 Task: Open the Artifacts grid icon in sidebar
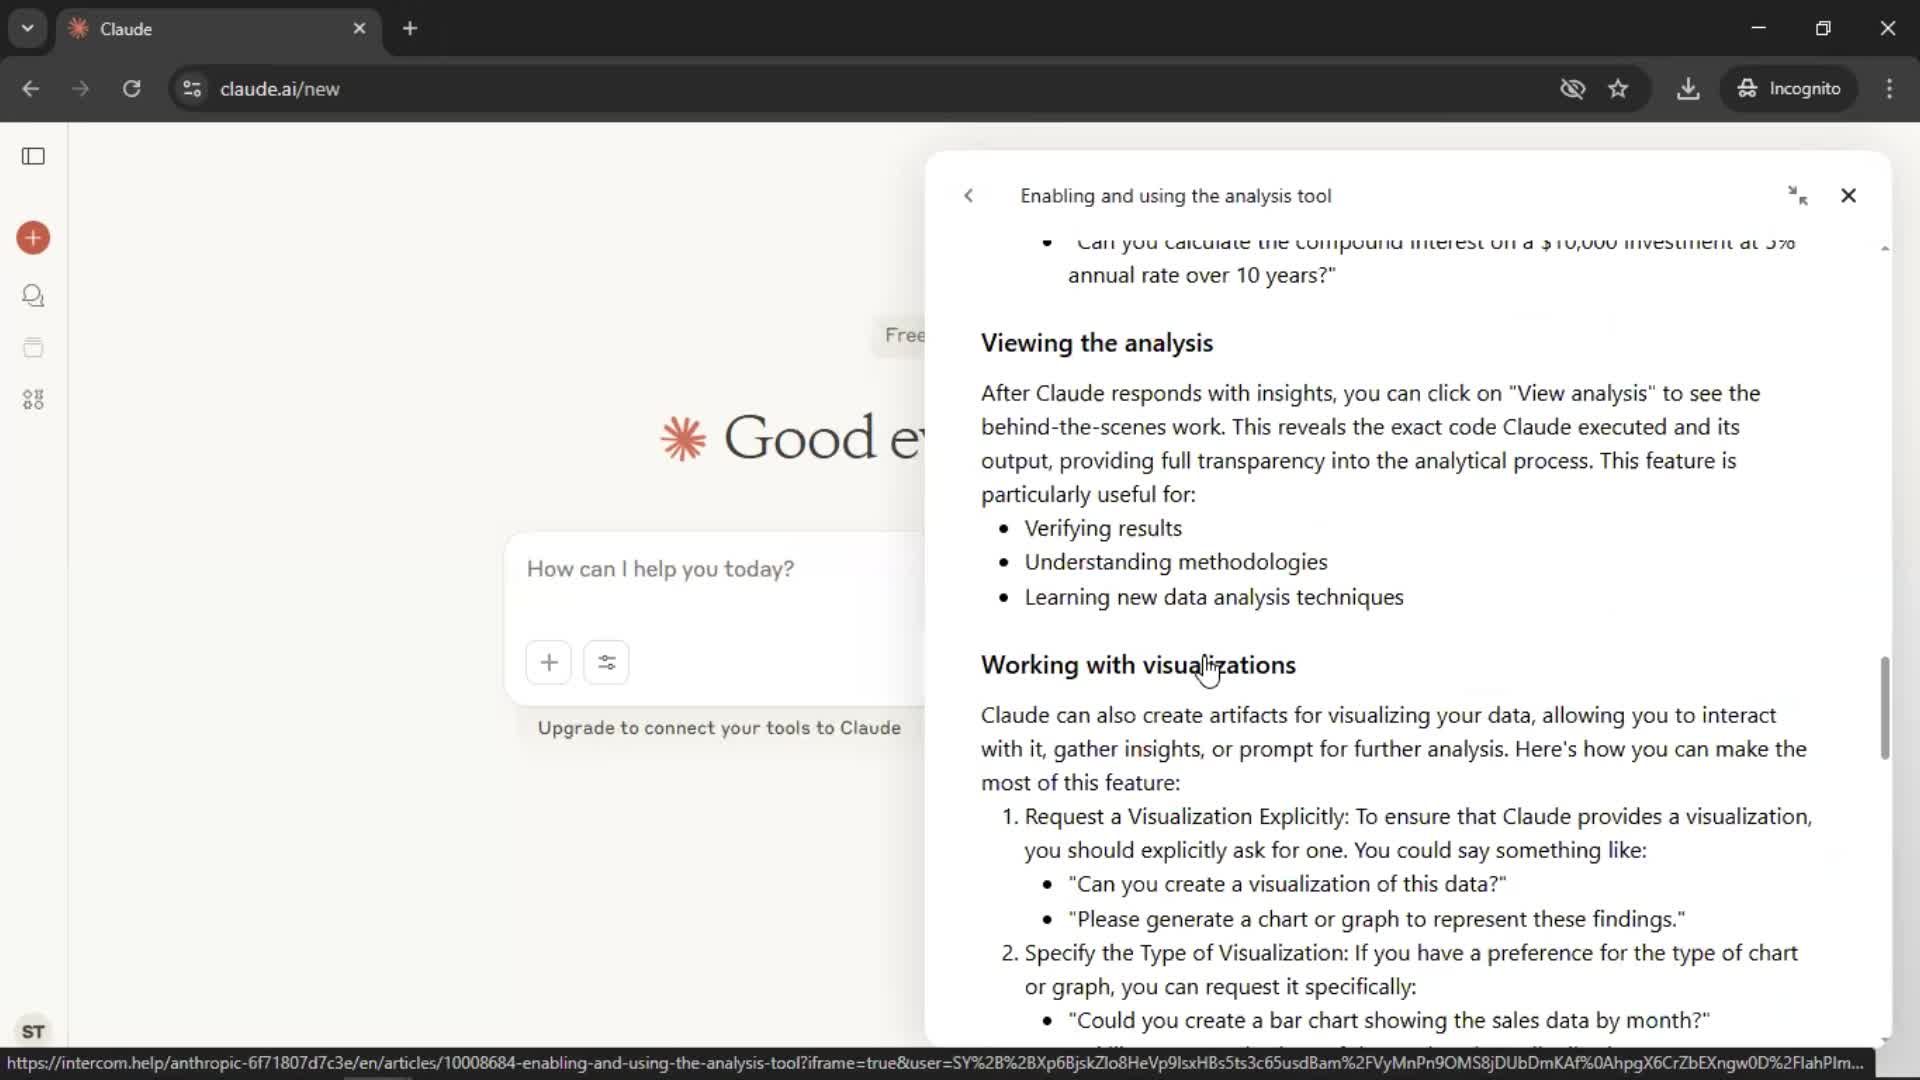(33, 400)
